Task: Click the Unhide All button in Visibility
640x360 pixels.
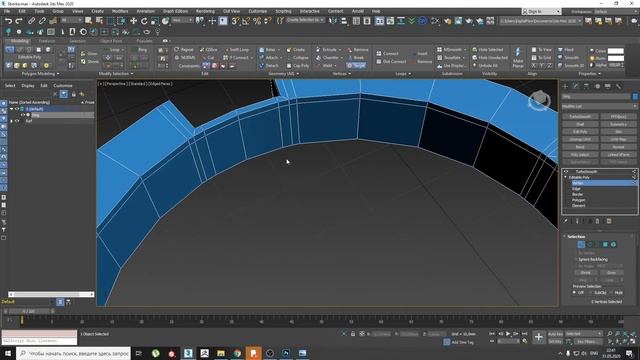Action: [x=485, y=65]
